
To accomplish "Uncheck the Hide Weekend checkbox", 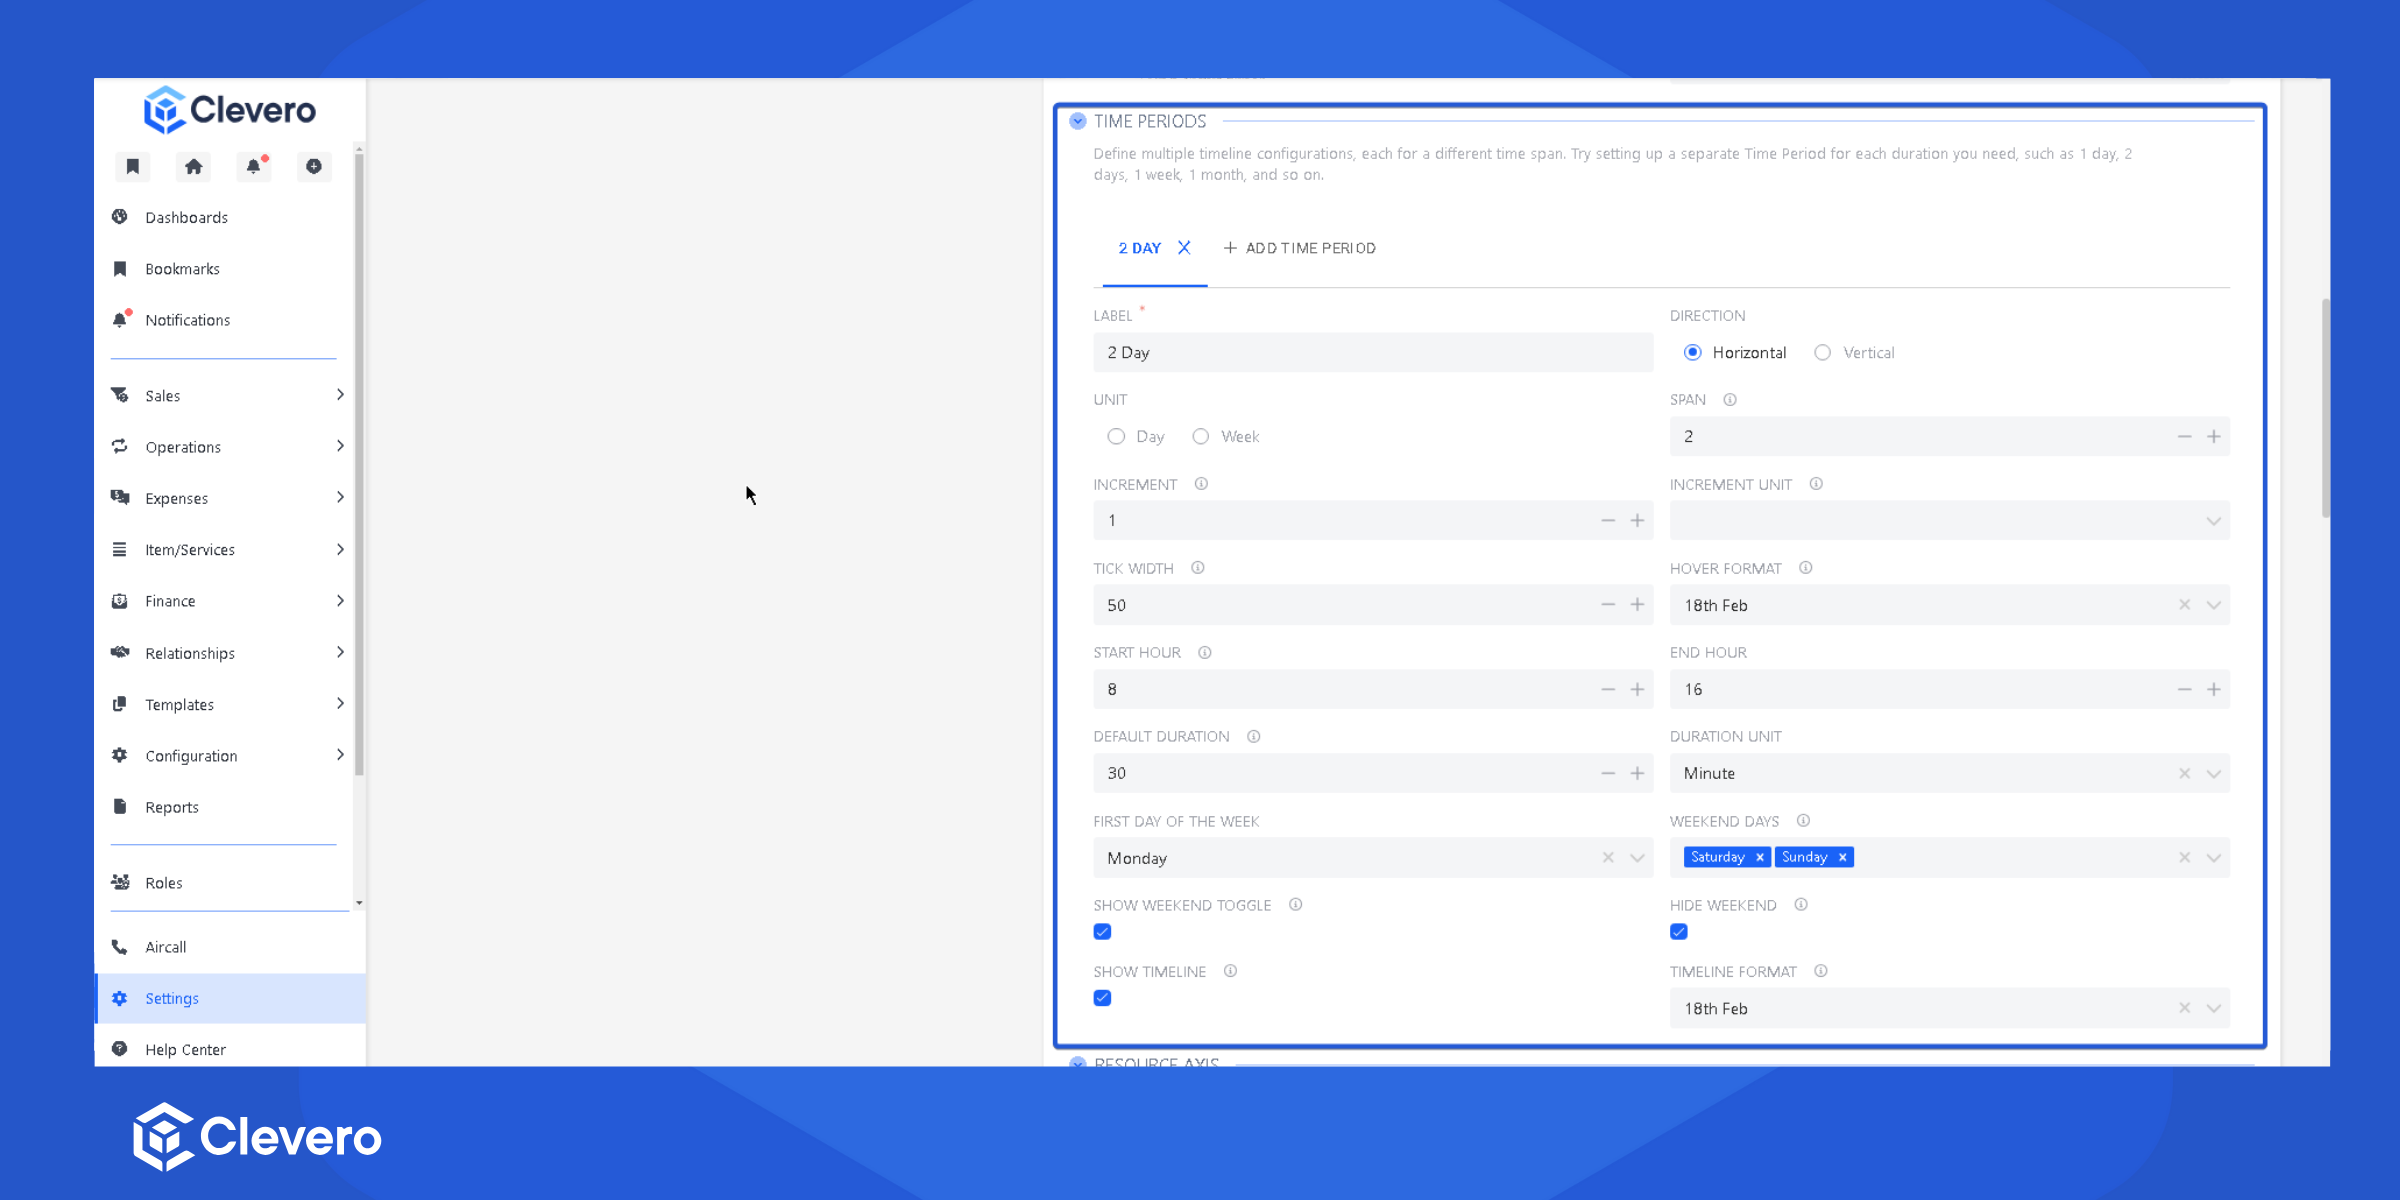I will coord(1679,932).
